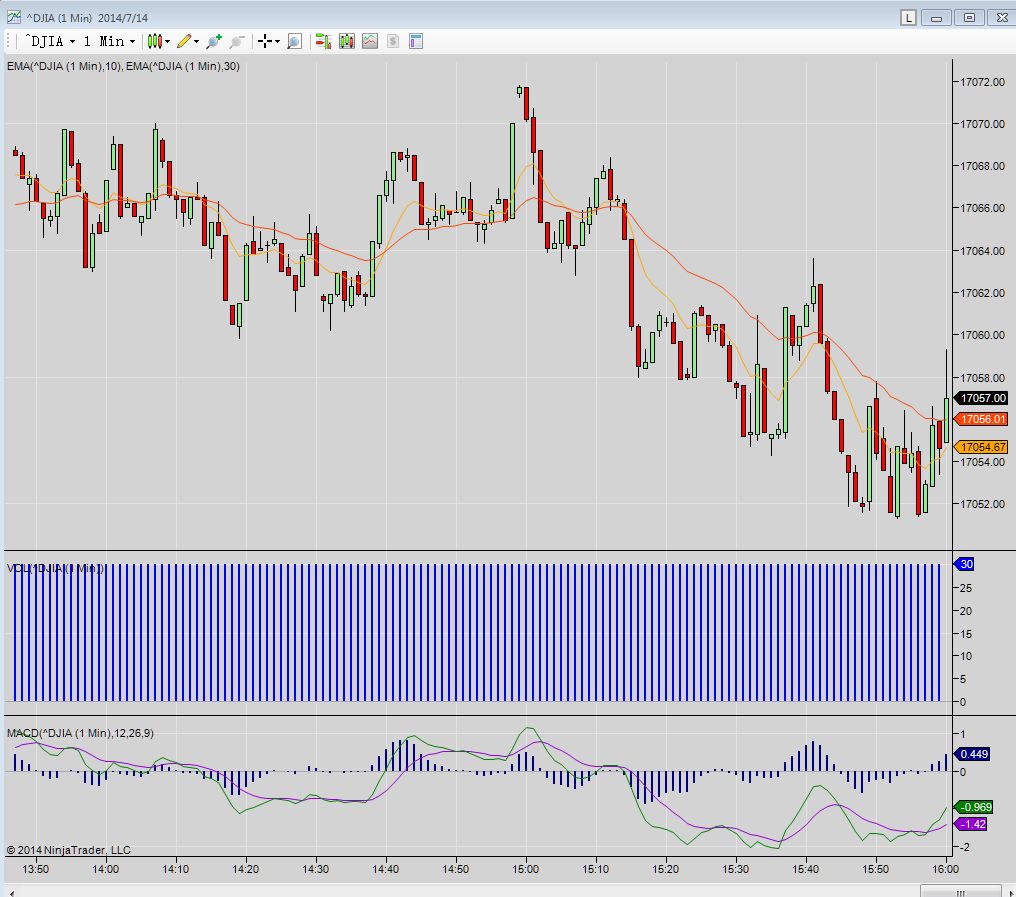Click the chart window icon in title bar
Image resolution: width=1016 pixels, height=897 pixels.
pos(13,17)
